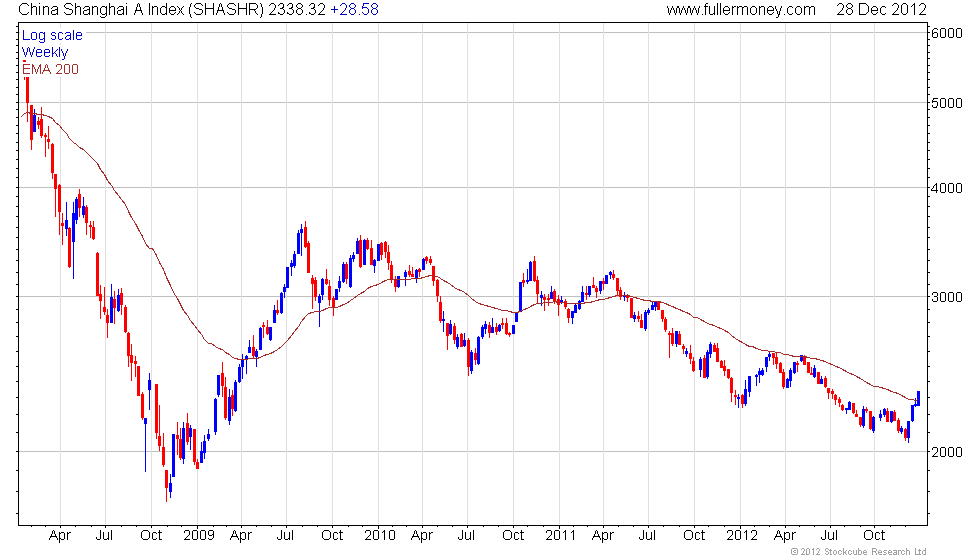Click the change value +28.58

tap(354, 9)
